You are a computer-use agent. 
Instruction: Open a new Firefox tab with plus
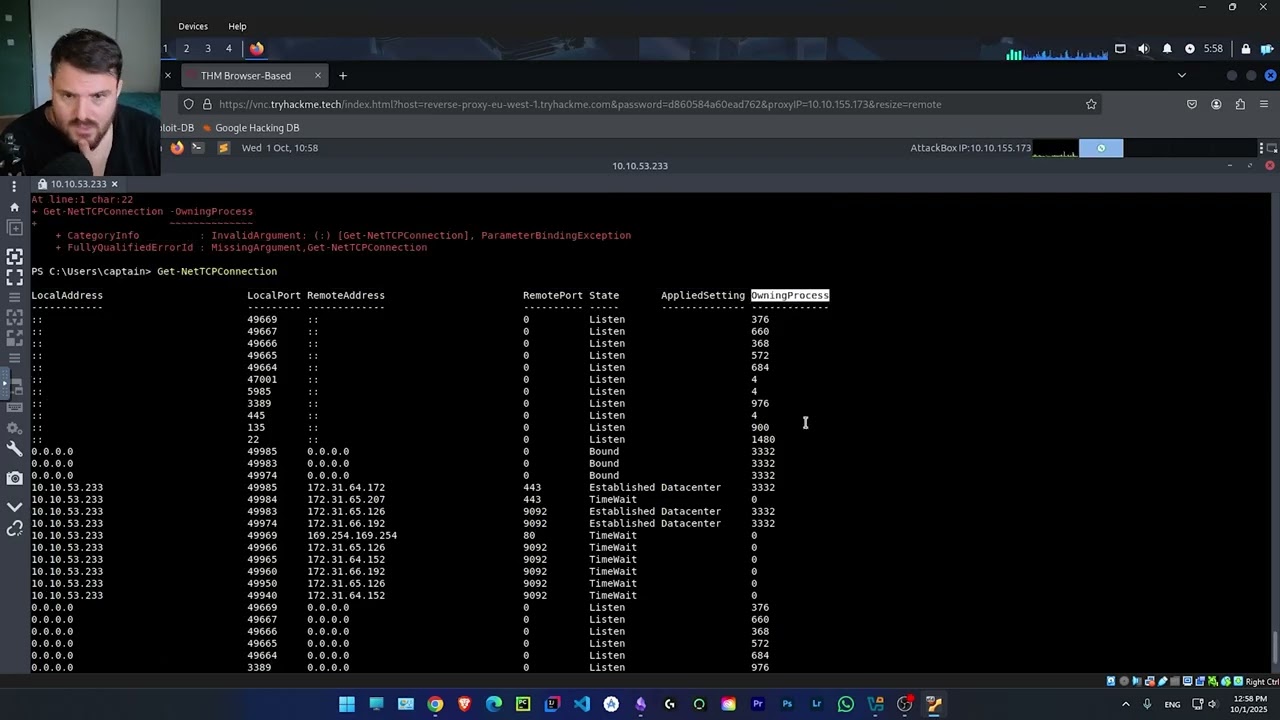343,76
